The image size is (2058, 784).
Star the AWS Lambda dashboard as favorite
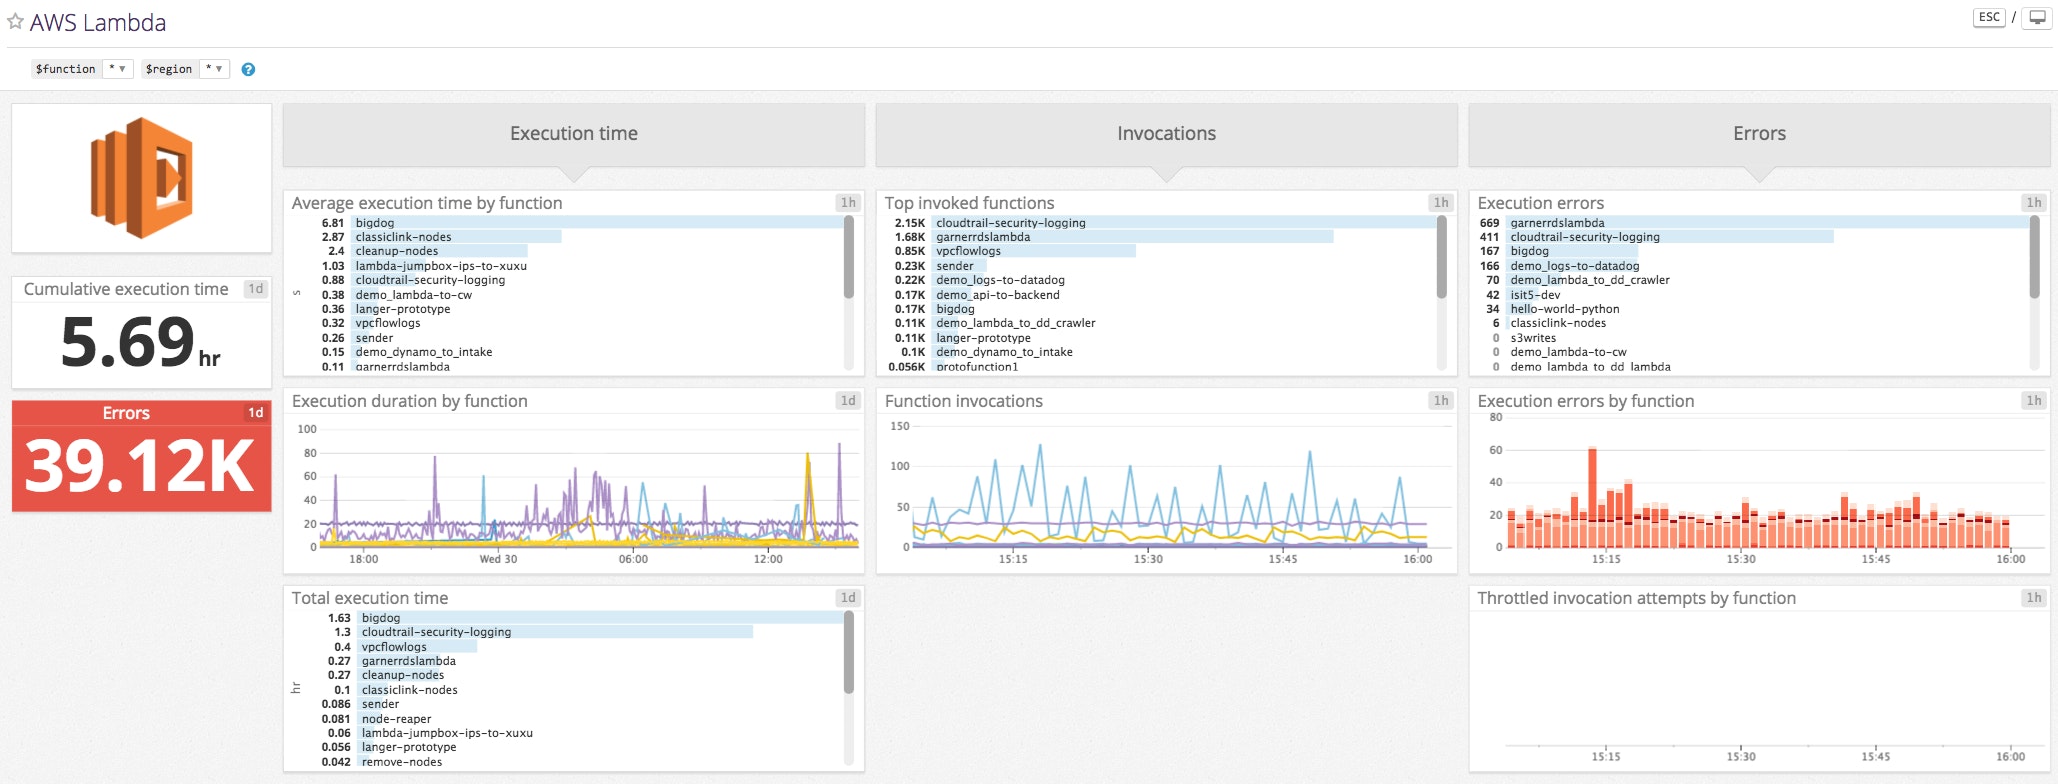15,21
